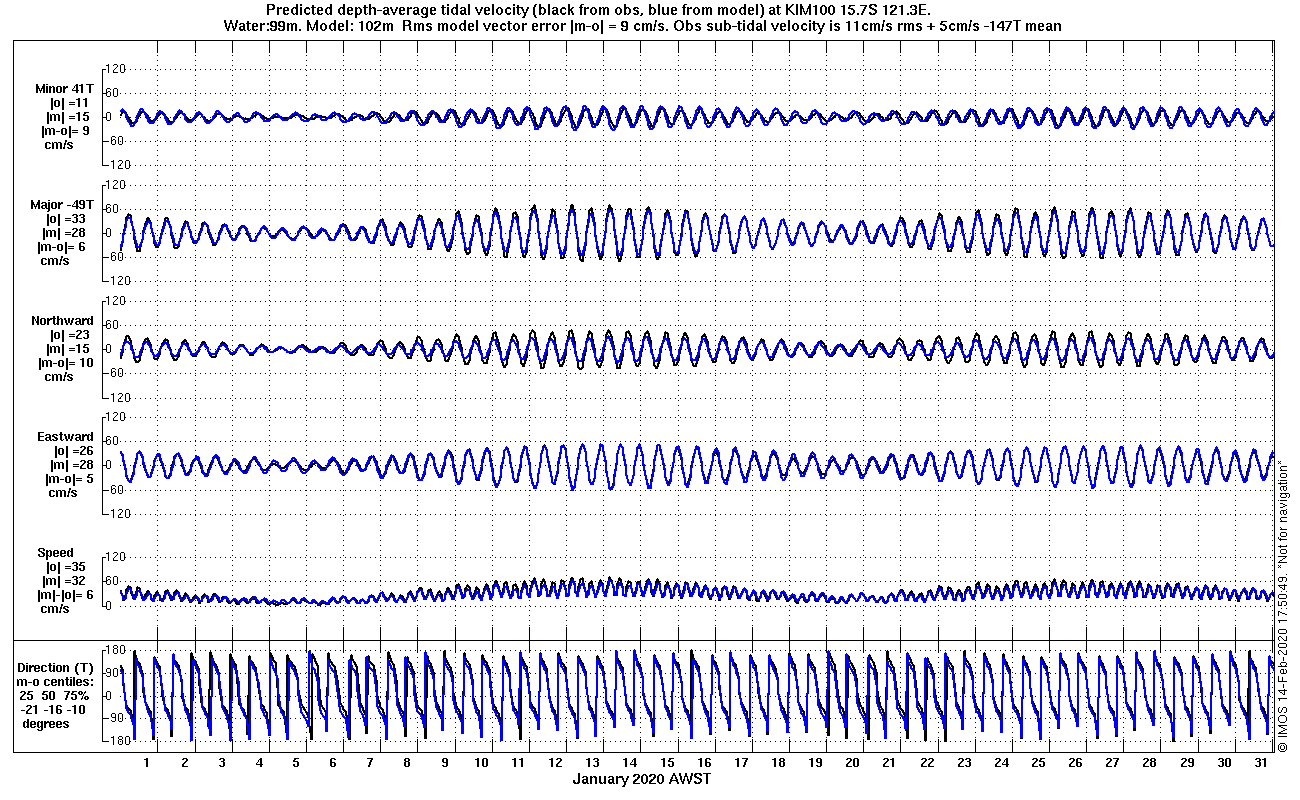1300x800 pixels.
Task: Click "|o| =26" in the Eastward panel
Action: click(x=73, y=451)
